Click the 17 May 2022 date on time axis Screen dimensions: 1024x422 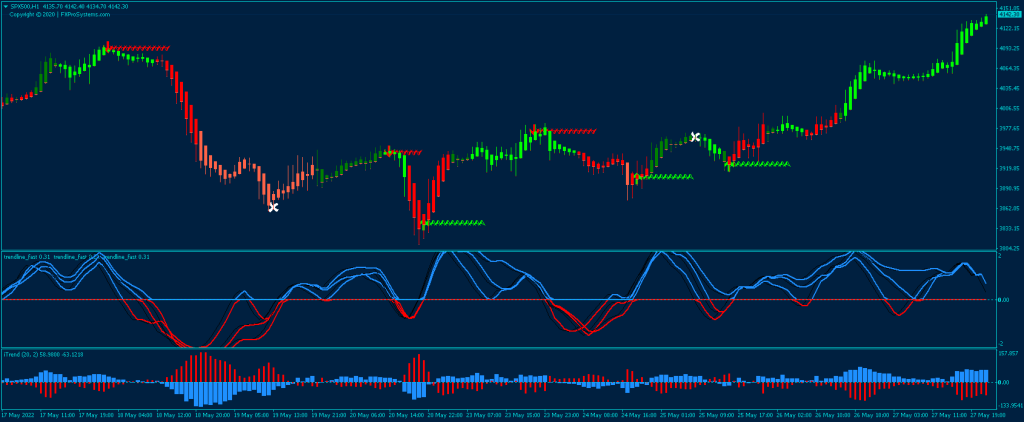tap(17, 414)
